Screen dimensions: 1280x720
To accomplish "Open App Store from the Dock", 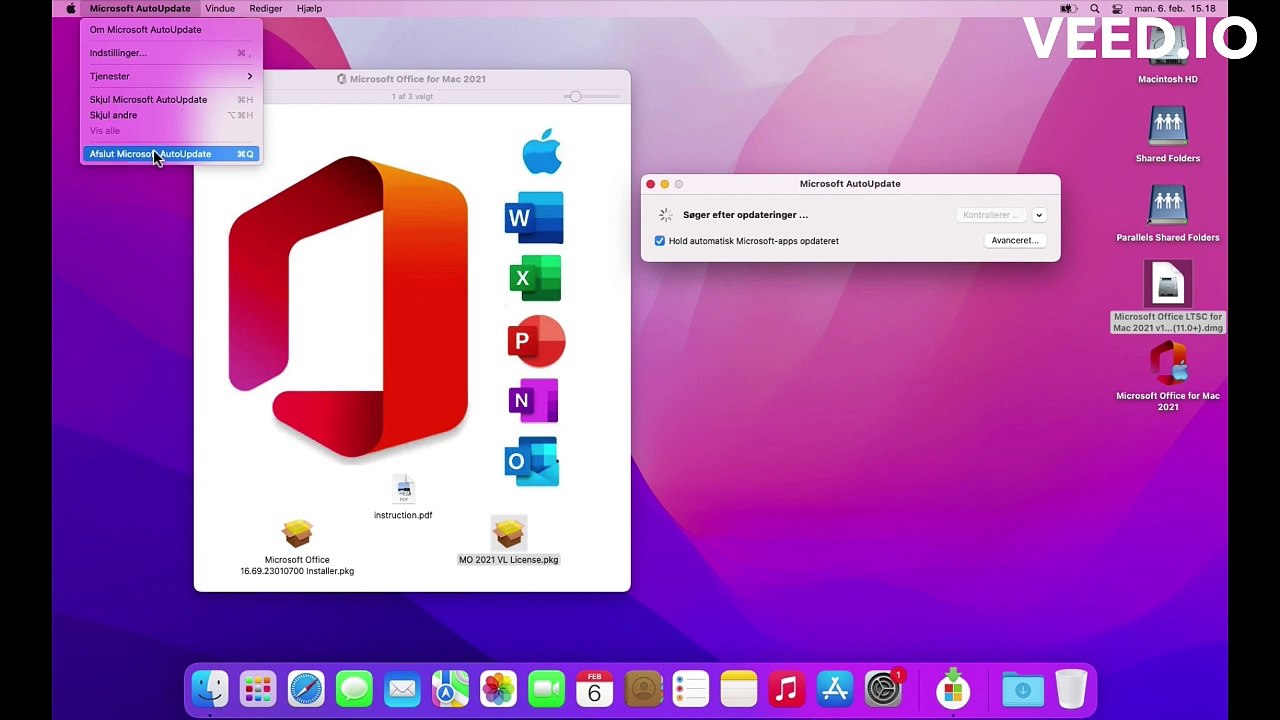I will 835,689.
